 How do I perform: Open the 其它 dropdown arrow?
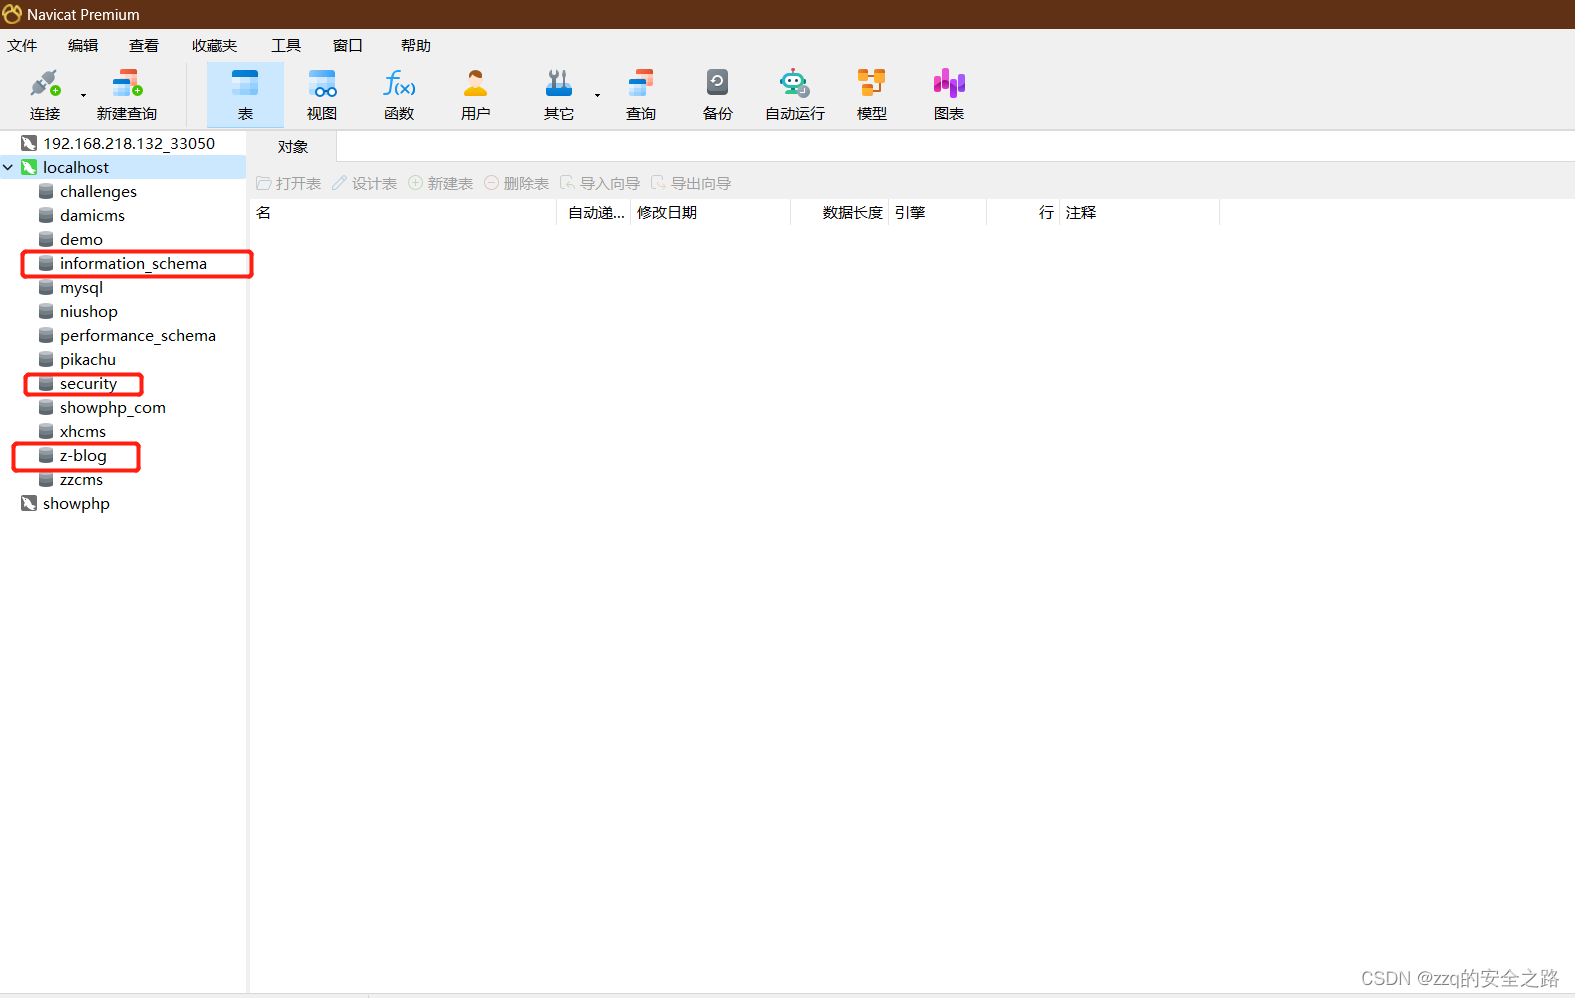pos(597,96)
